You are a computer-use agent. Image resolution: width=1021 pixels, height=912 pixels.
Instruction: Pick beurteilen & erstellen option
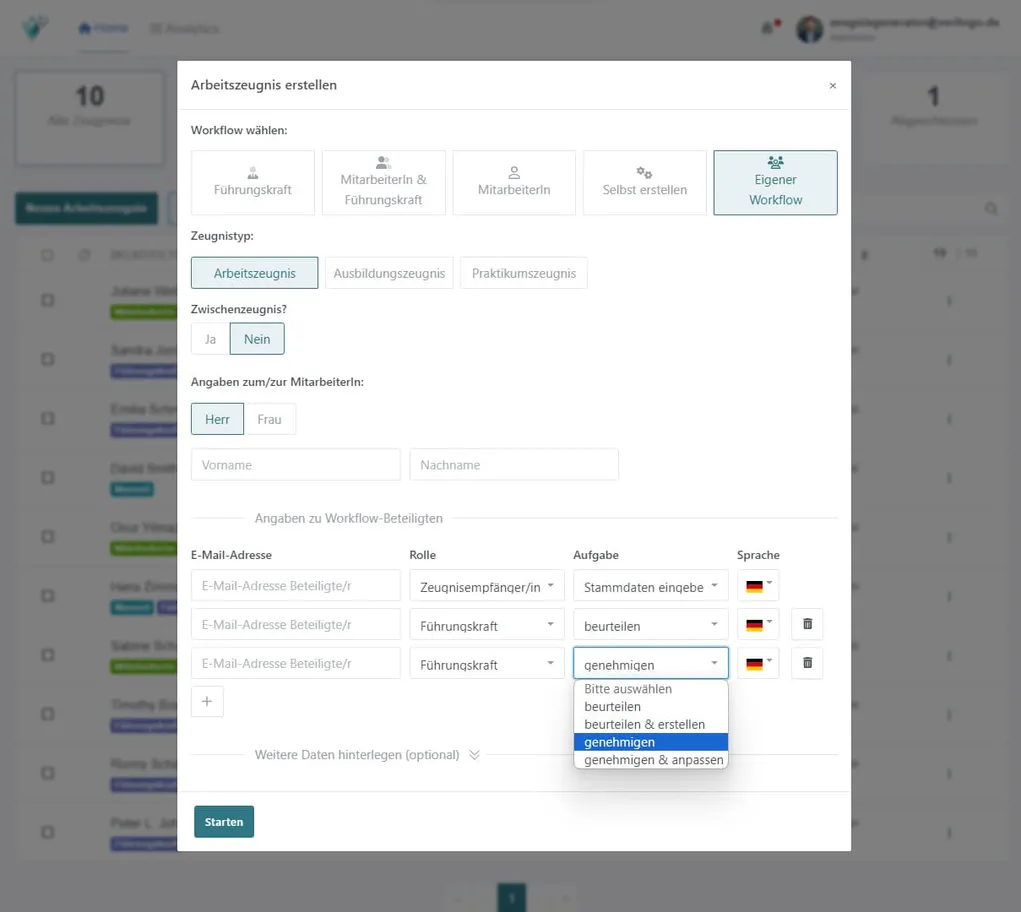(650, 724)
